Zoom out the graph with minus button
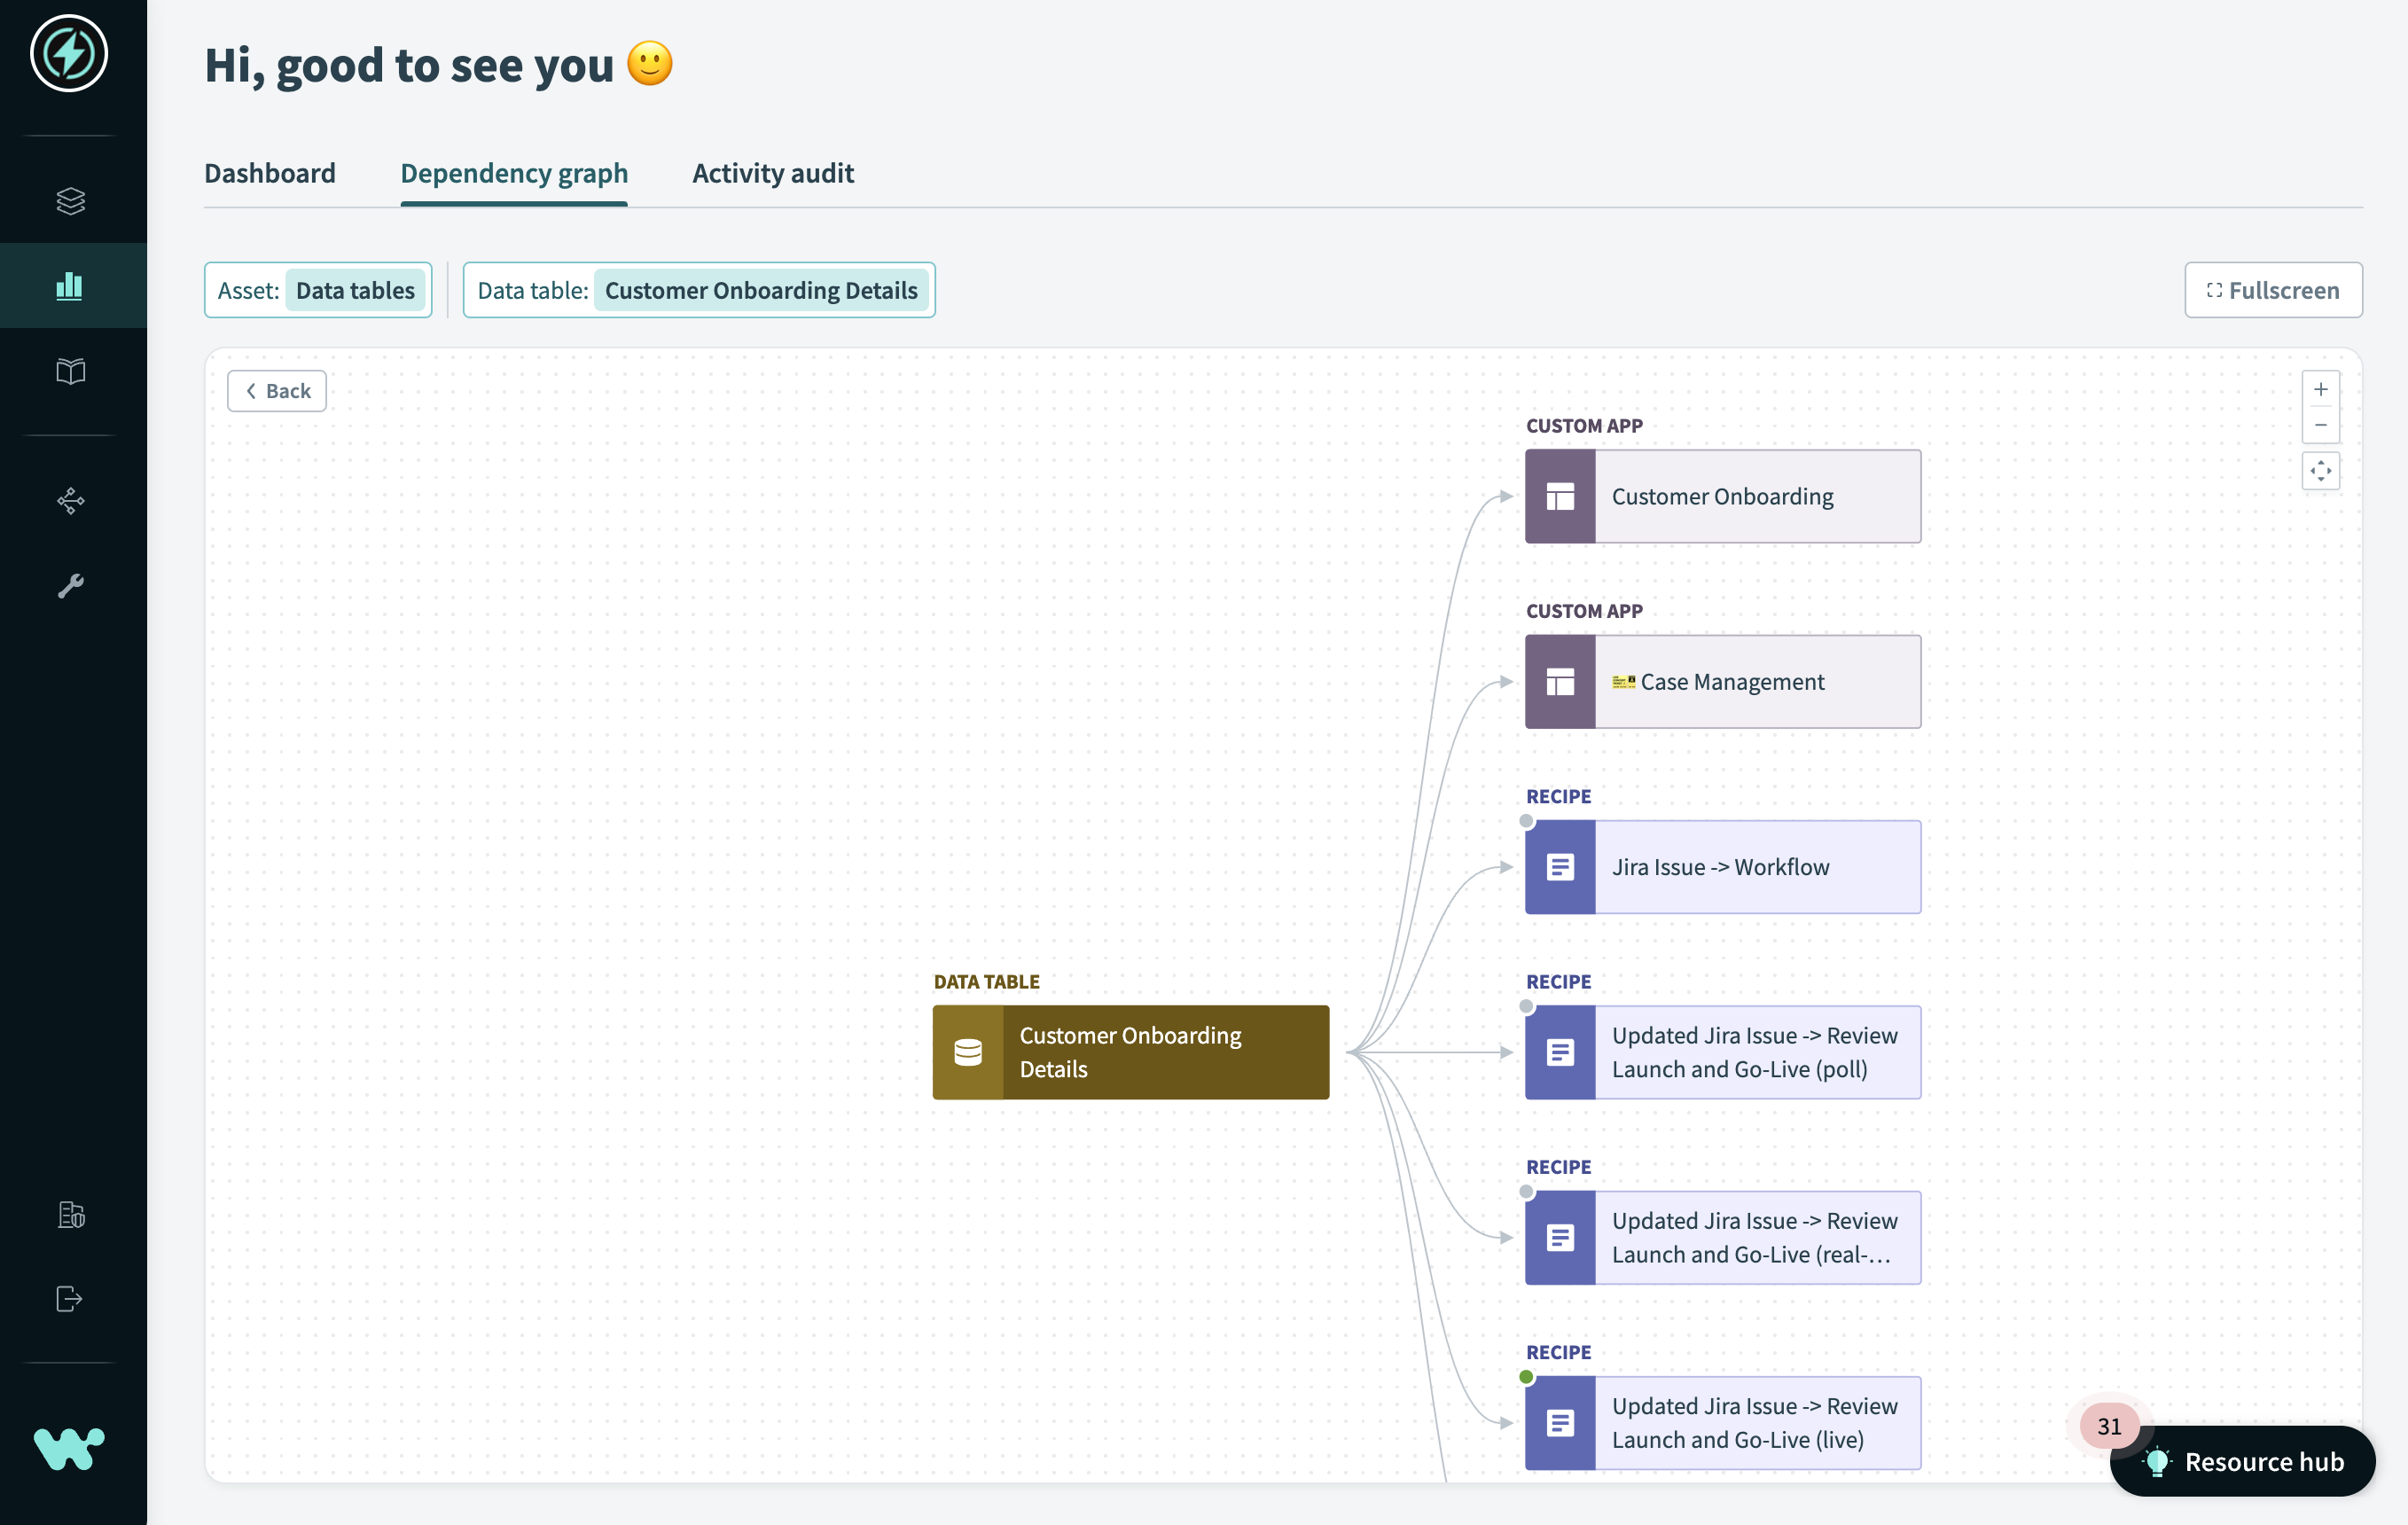The height and width of the screenshot is (1525, 2408). tap(2320, 425)
